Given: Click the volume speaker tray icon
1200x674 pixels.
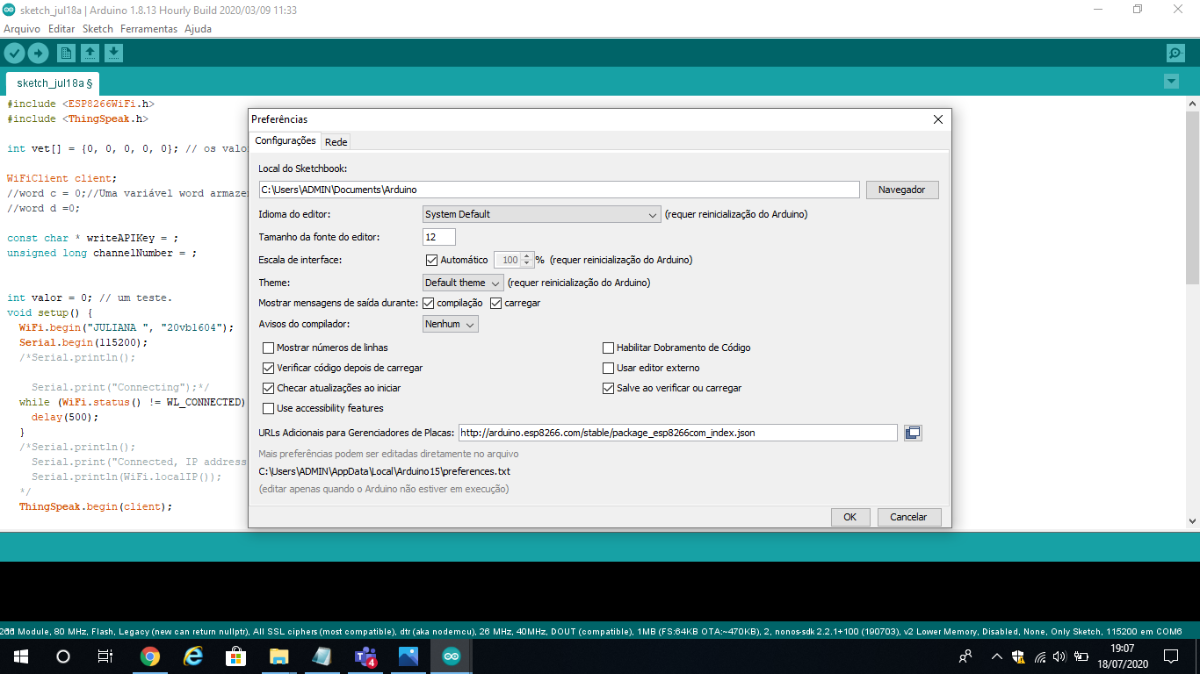Looking at the screenshot, I should pyautogui.click(x=1060, y=657).
